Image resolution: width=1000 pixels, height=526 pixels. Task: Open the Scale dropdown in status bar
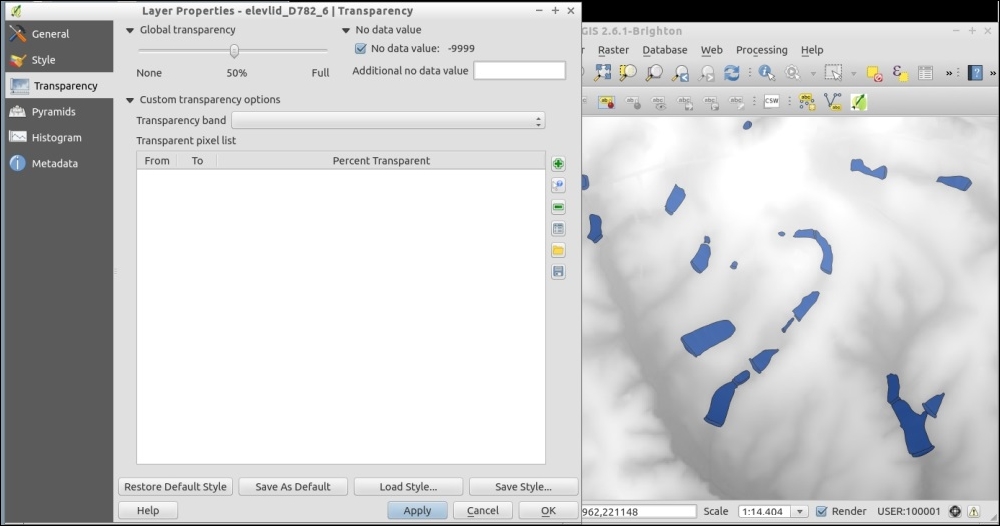click(x=798, y=511)
